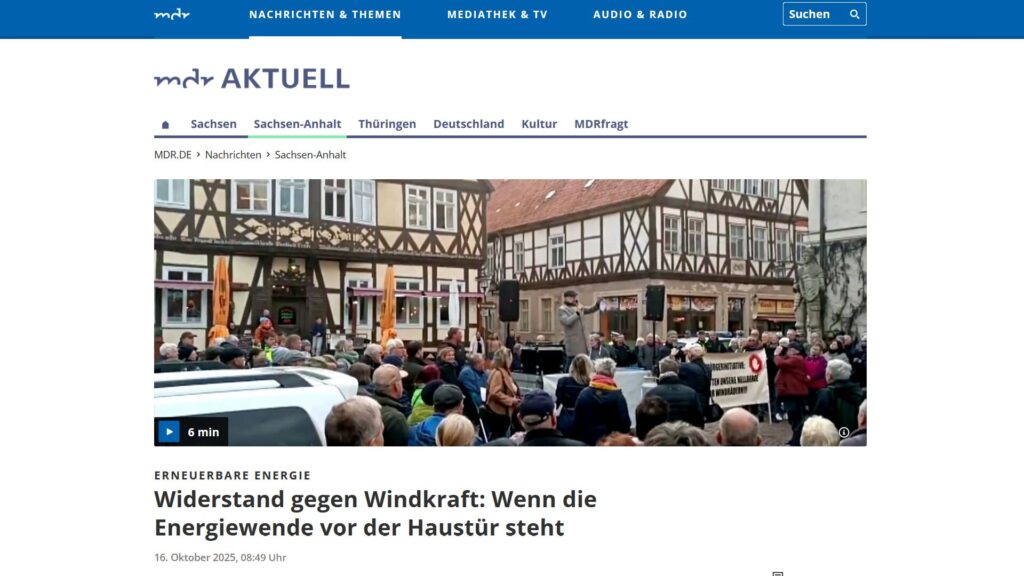
Task: Focus the Suchen search field
Action: (812, 14)
